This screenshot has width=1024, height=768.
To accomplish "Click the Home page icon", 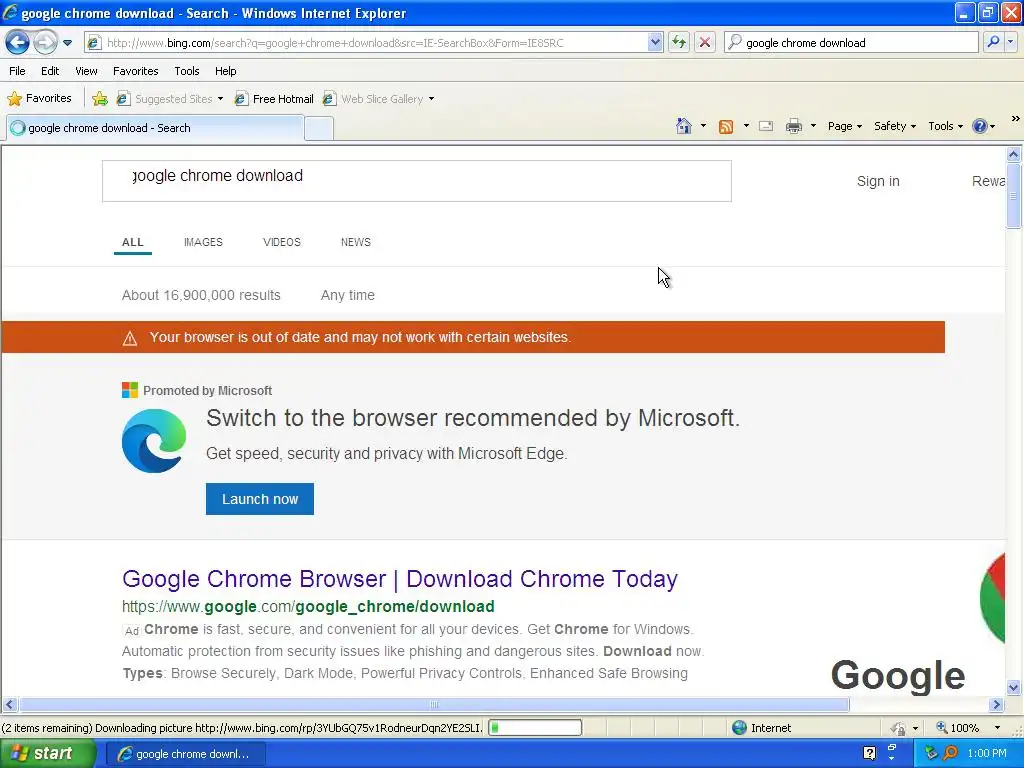I will coord(684,126).
